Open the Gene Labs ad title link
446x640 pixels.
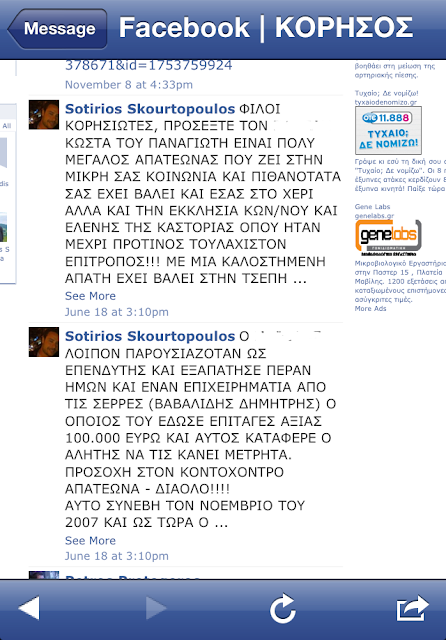coord(372,207)
